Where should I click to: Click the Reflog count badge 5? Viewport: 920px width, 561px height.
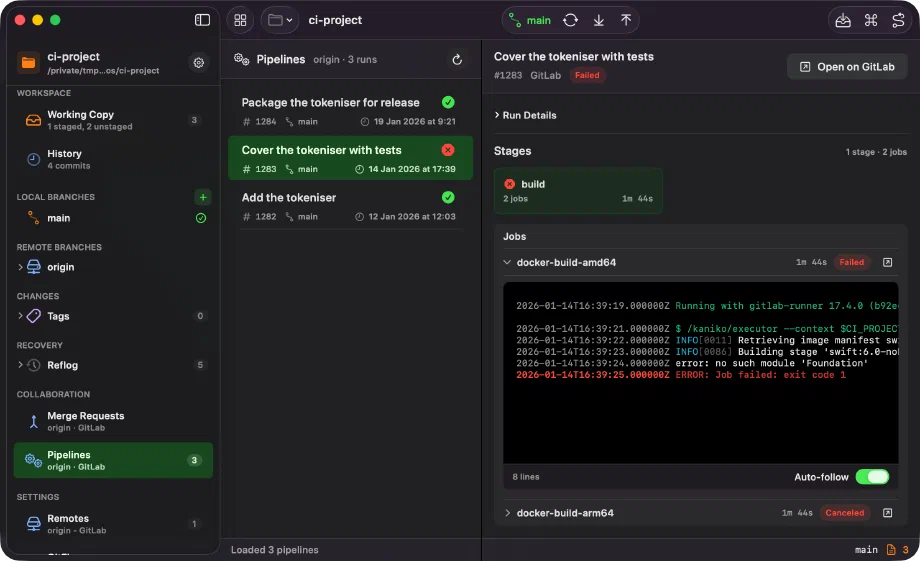[x=200, y=365]
